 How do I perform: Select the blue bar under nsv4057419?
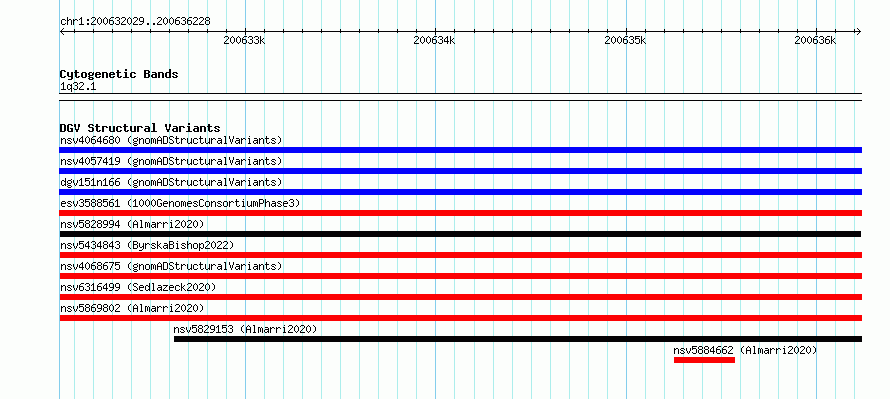pyautogui.click(x=460, y=171)
